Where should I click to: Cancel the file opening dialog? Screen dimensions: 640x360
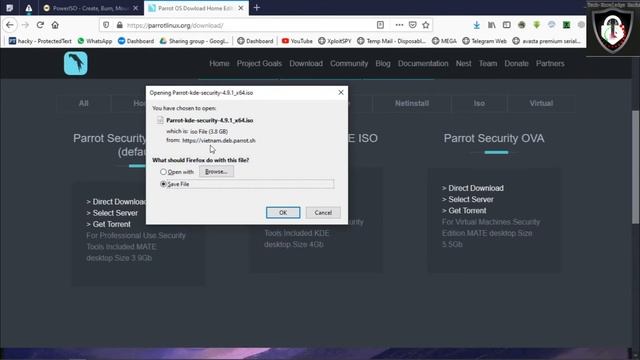click(323, 213)
